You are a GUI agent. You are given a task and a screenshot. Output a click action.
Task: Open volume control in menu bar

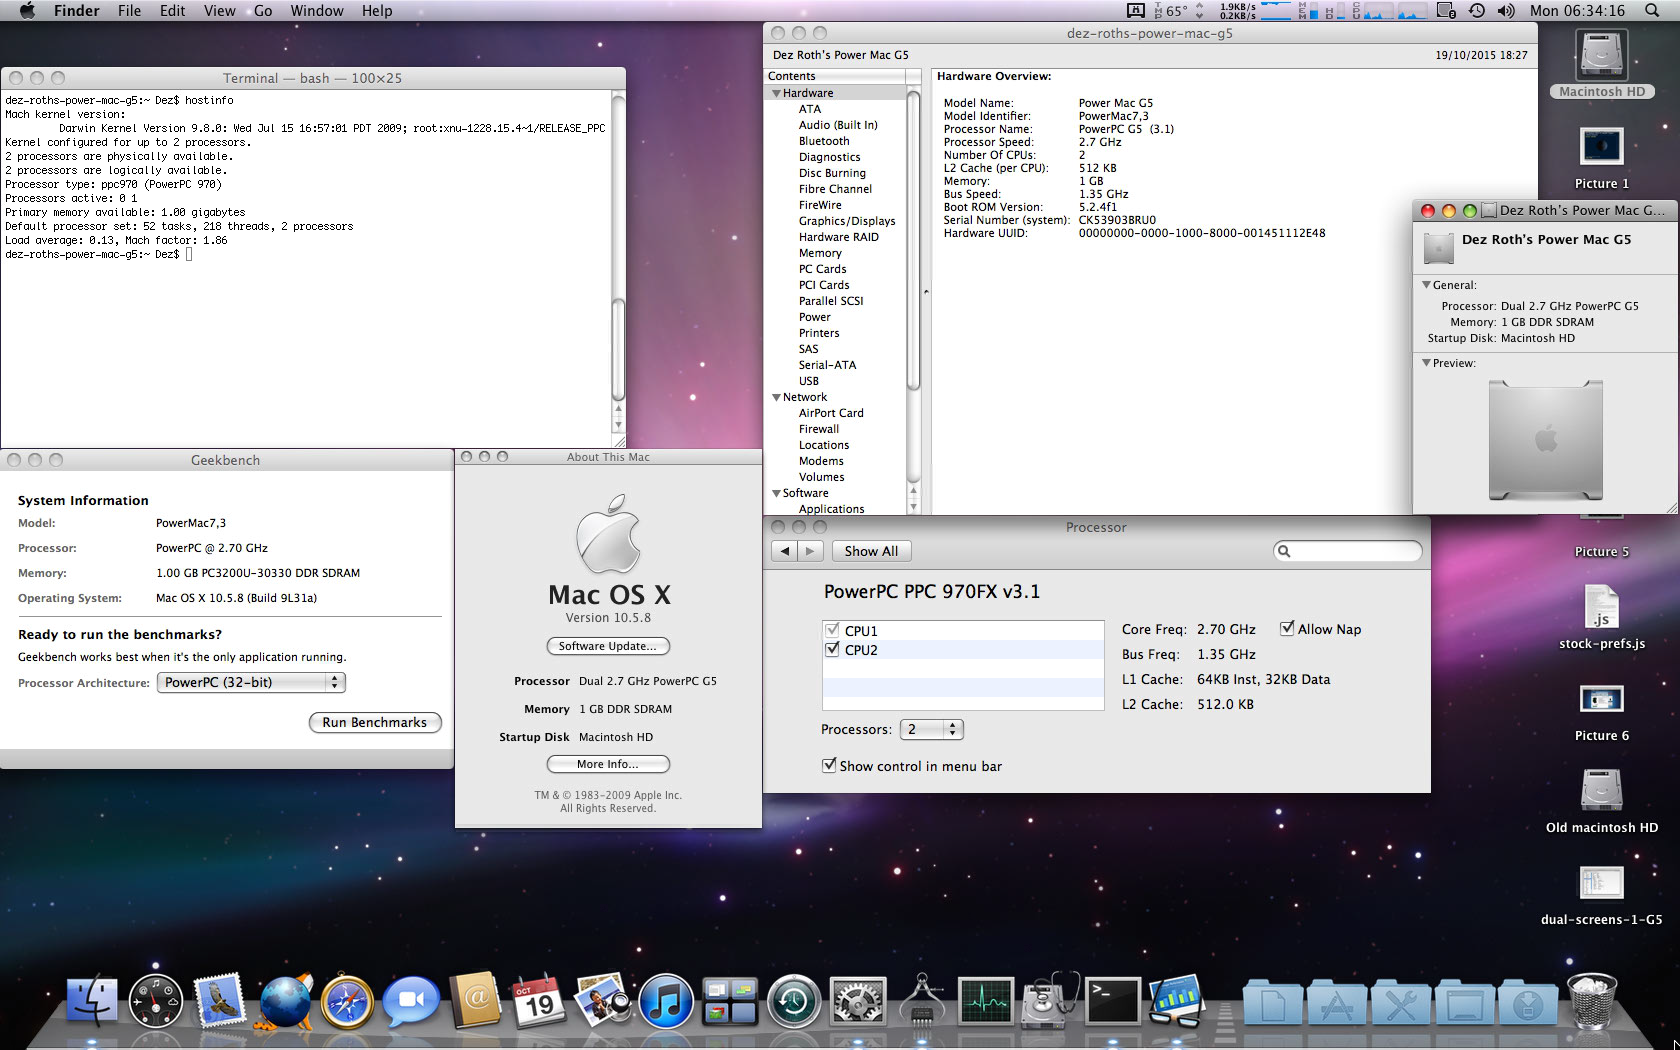pyautogui.click(x=1506, y=11)
